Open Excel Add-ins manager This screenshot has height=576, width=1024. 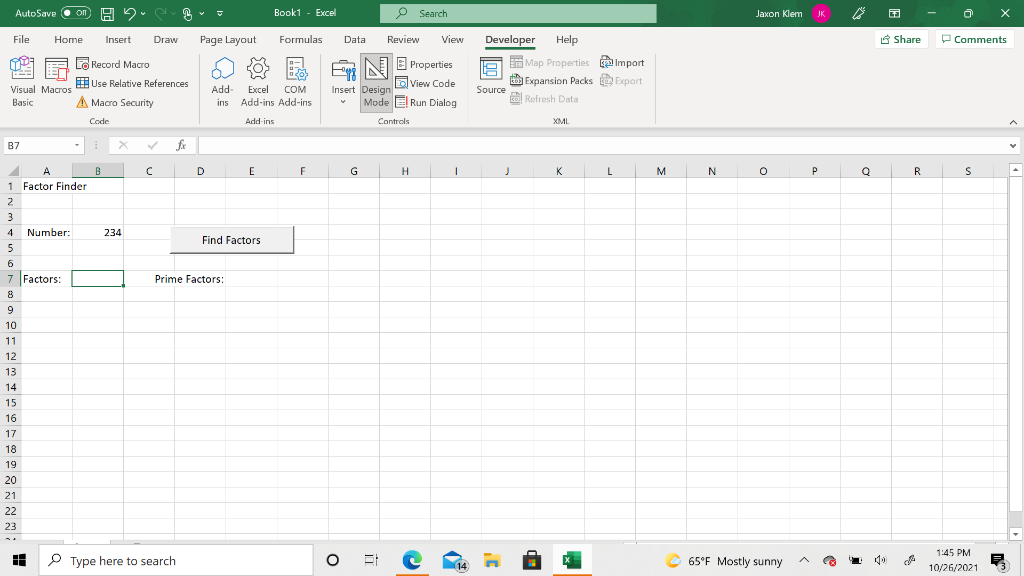(x=257, y=82)
